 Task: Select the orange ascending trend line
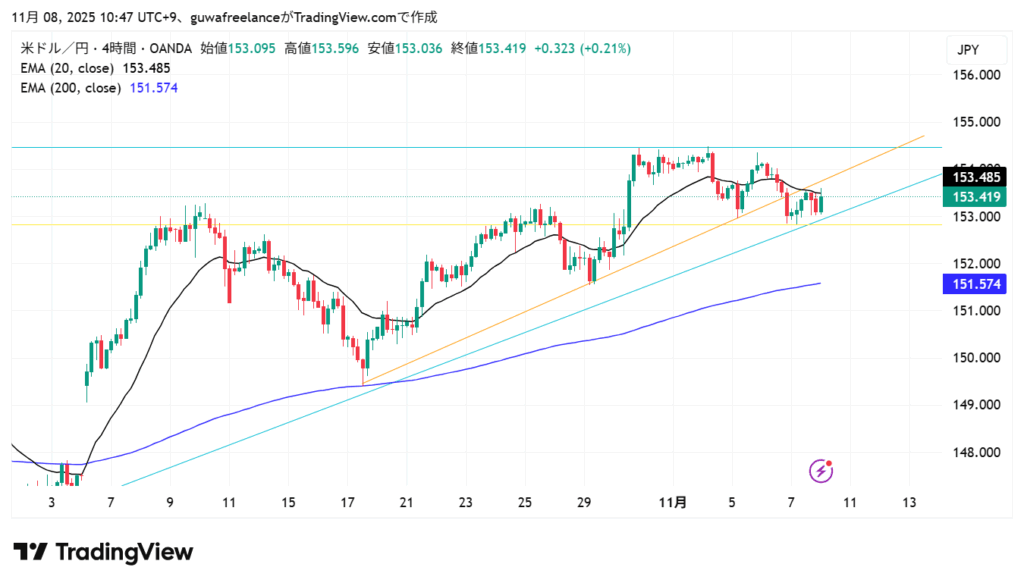click(500, 326)
